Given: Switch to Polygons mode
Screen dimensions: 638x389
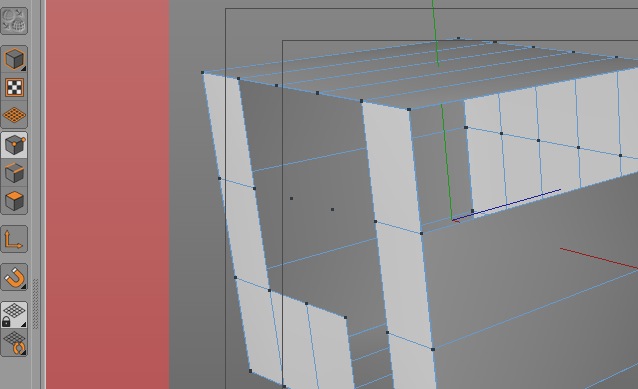Looking at the screenshot, I should [x=14, y=201].
